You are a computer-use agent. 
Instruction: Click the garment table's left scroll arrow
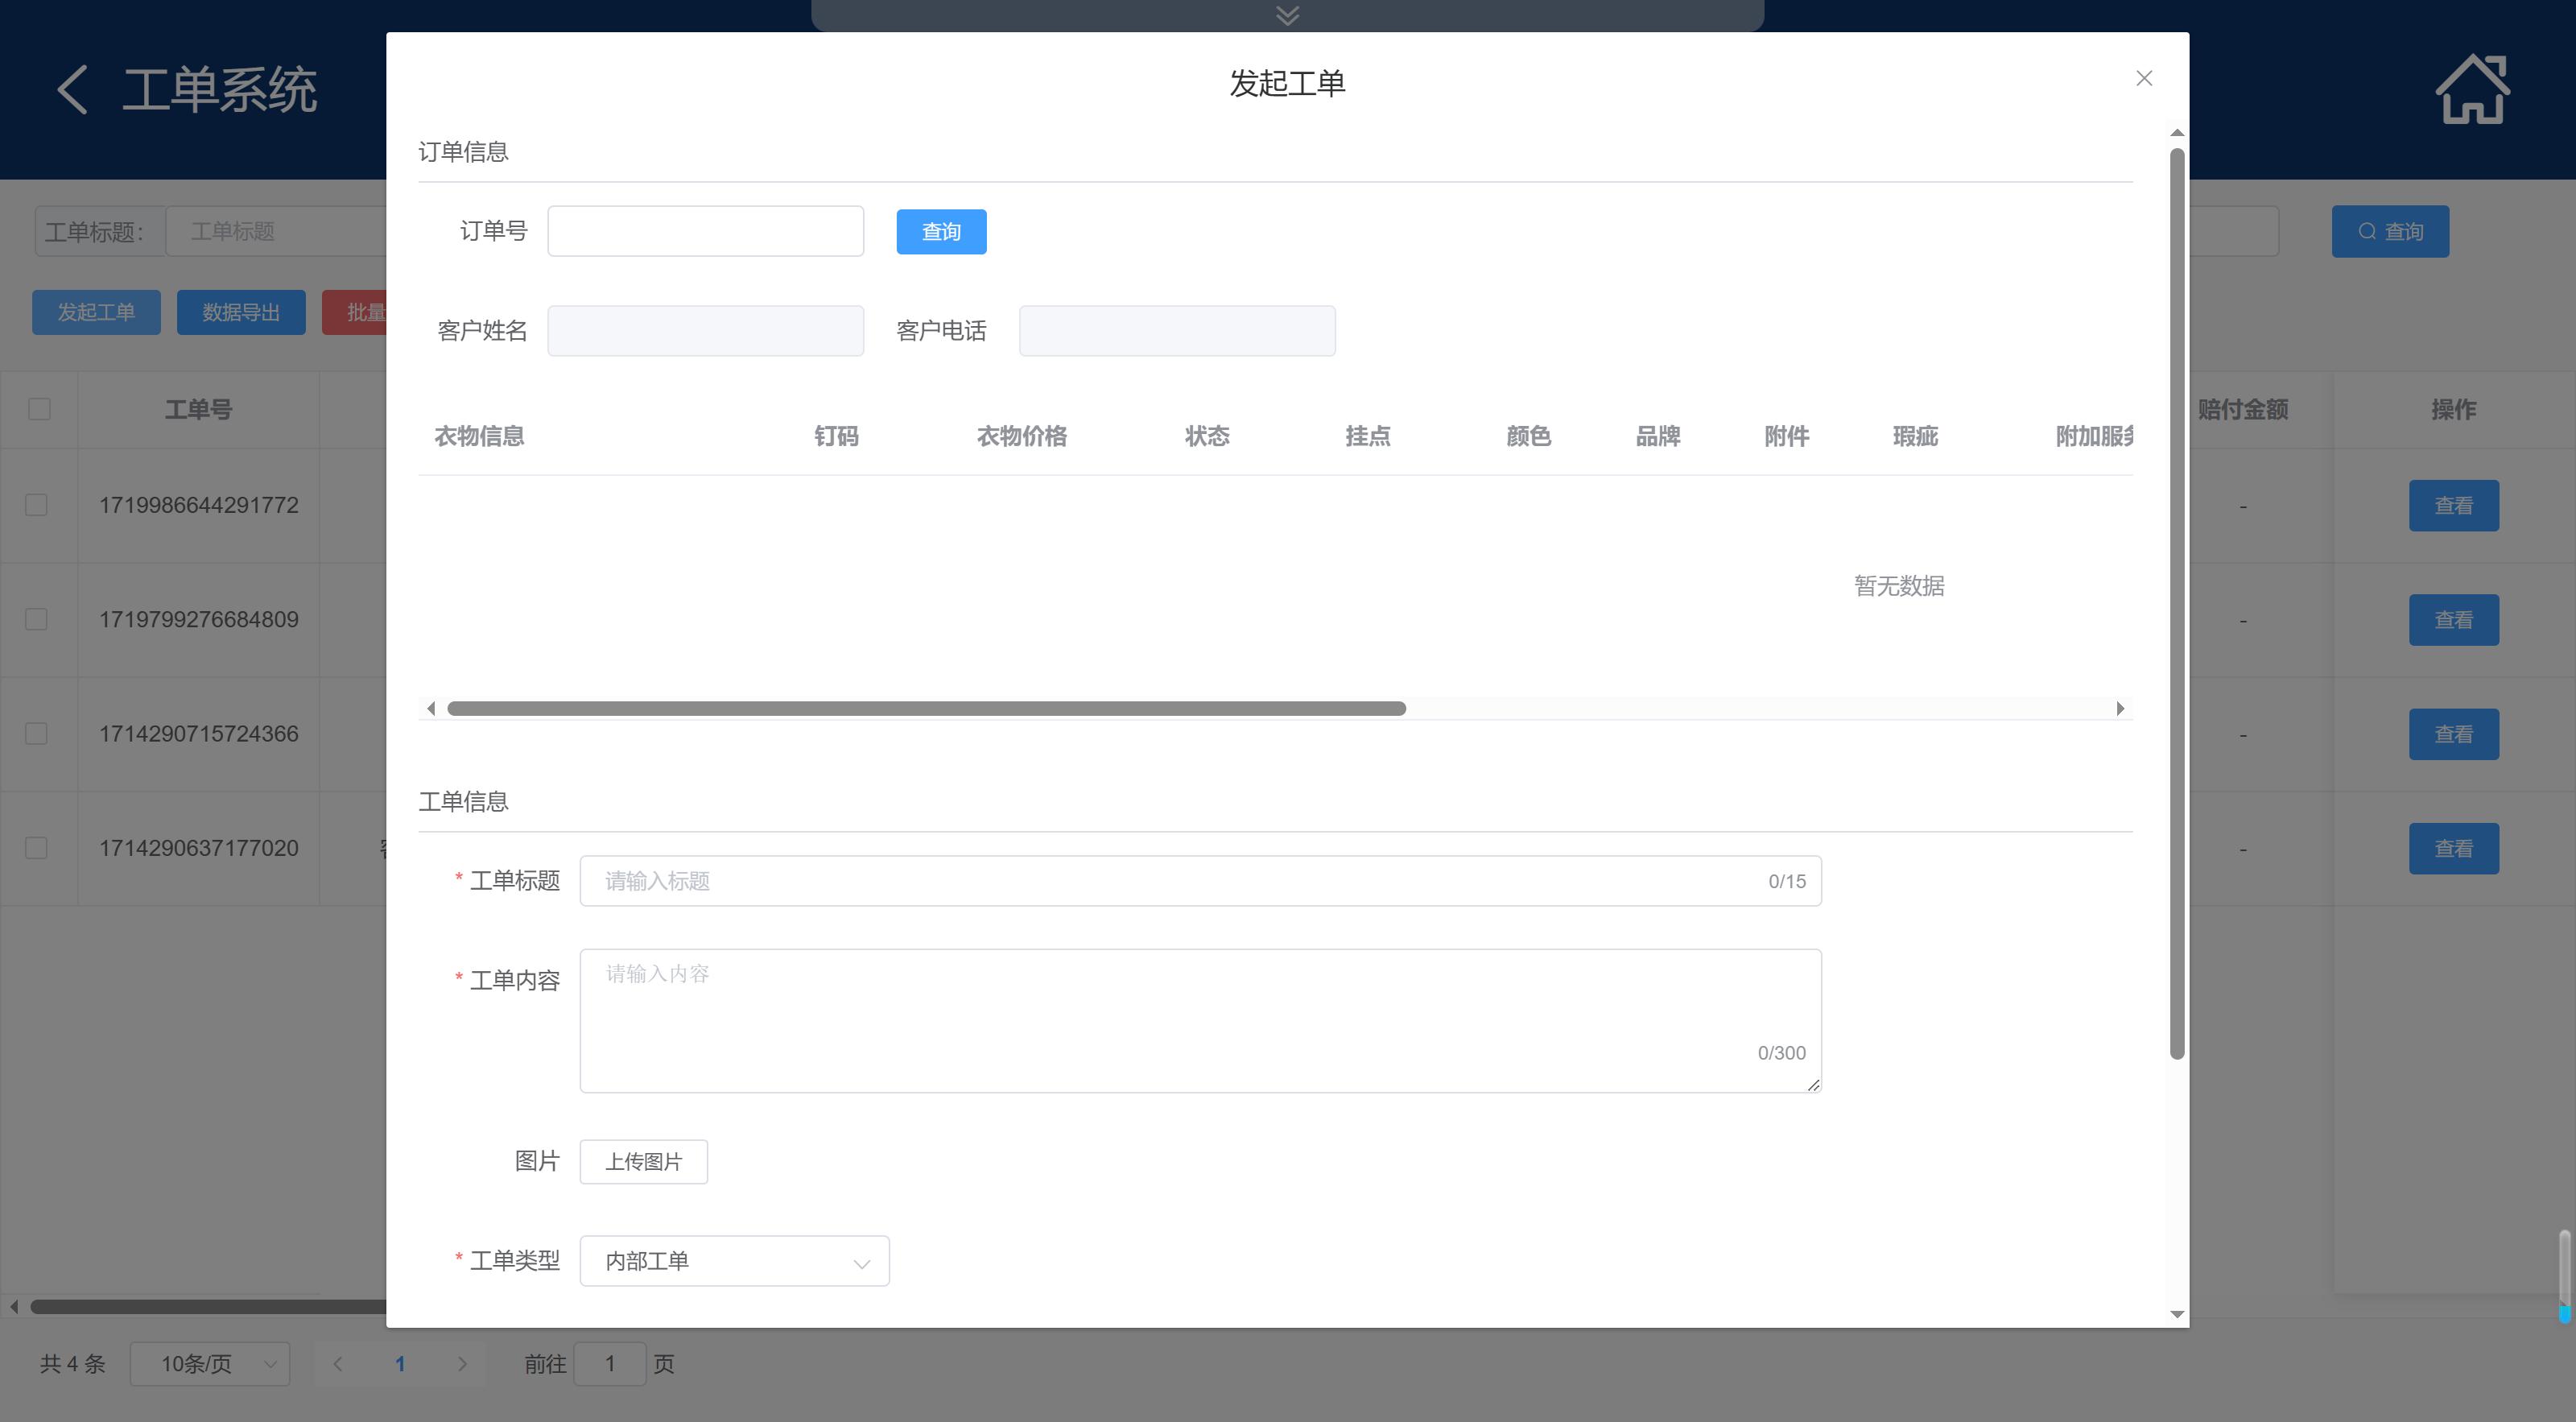click(x=431, y=709)
